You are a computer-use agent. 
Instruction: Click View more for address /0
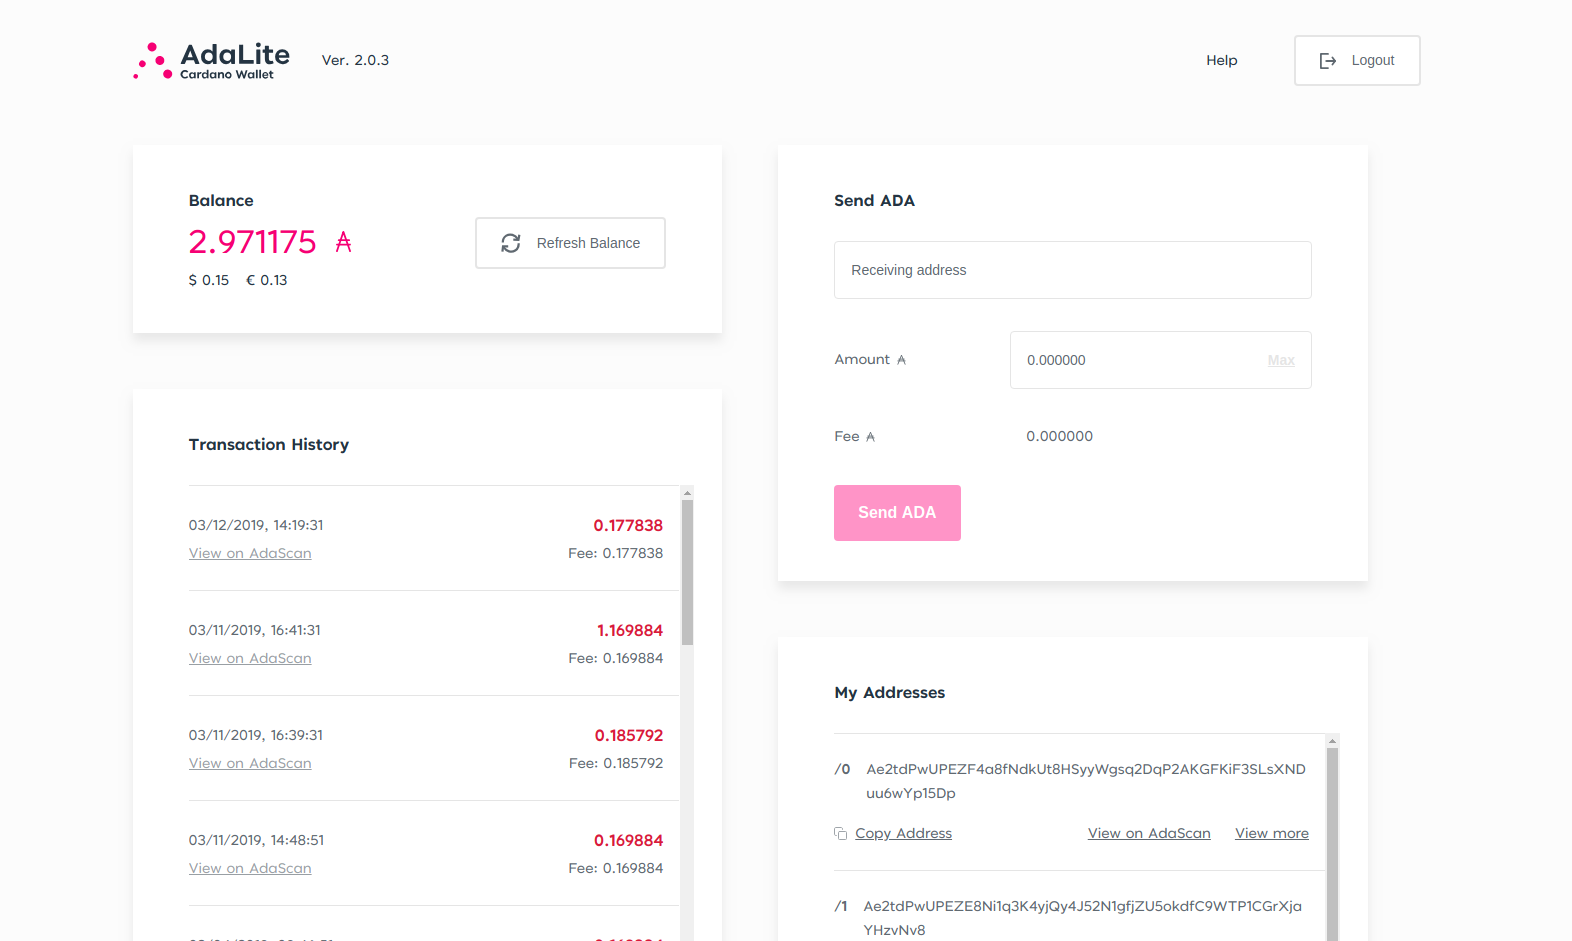(1272, 833)
